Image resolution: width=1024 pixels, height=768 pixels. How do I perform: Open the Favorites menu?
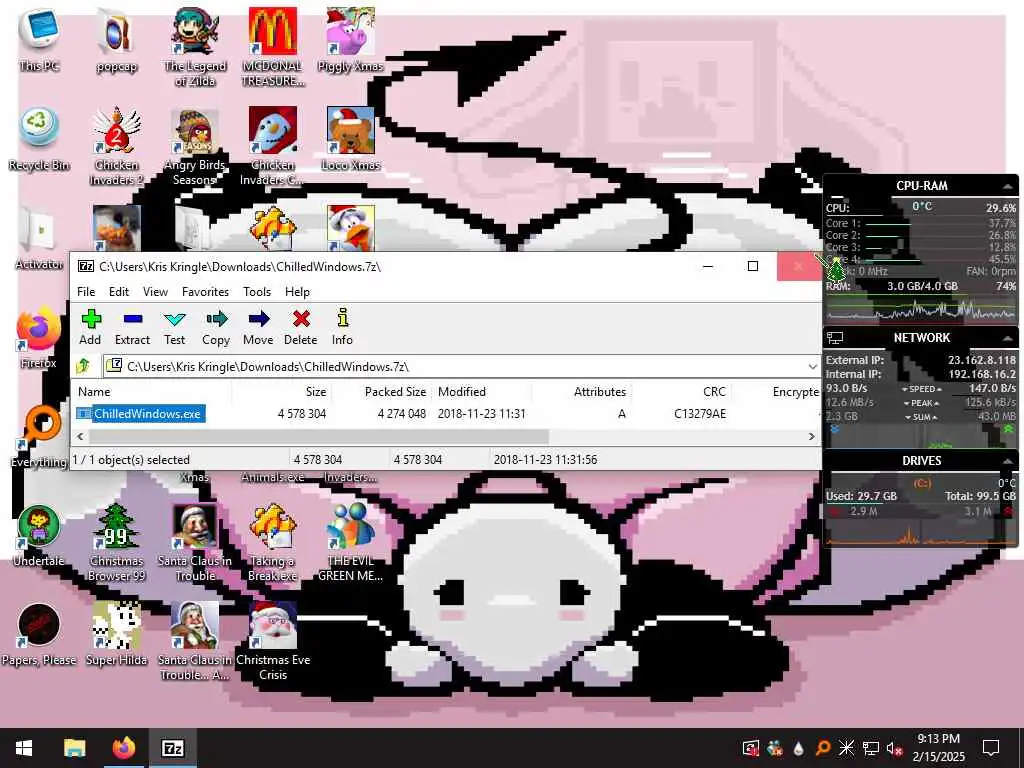(205, 292)
